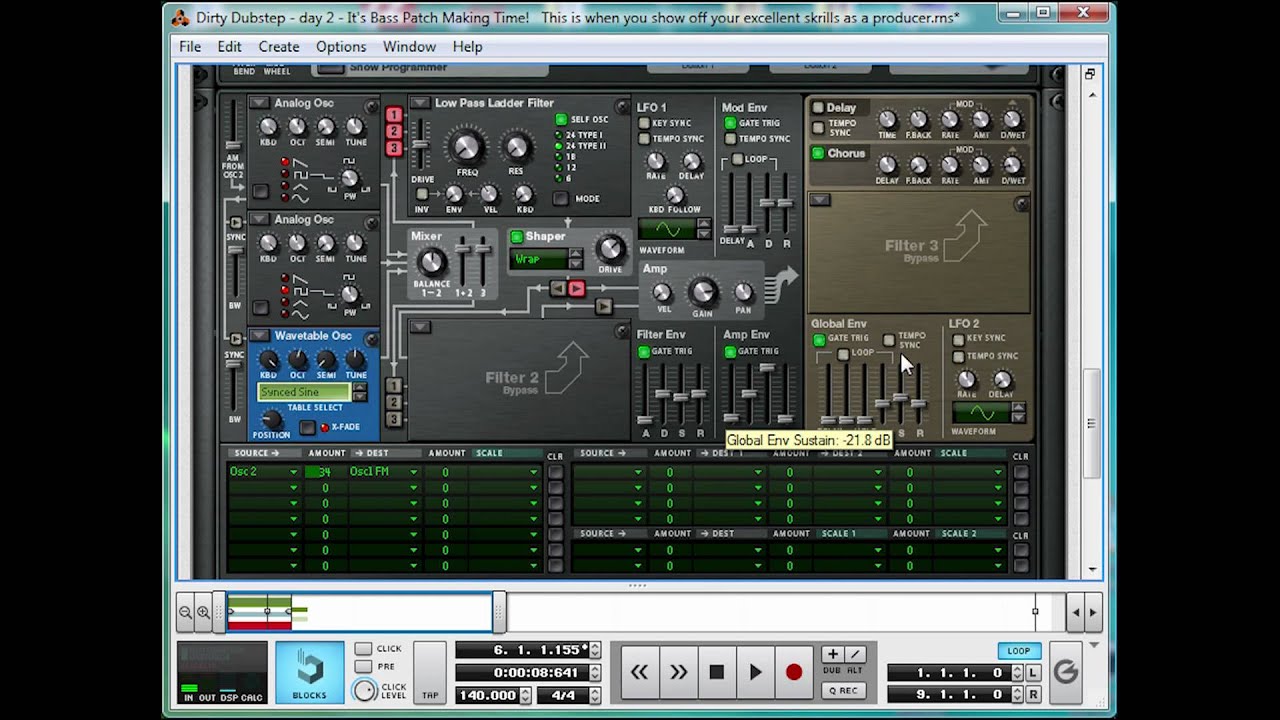Screen dimensions: 1280x720
Task: Open the Window menu
Action: tap(409, 47)
